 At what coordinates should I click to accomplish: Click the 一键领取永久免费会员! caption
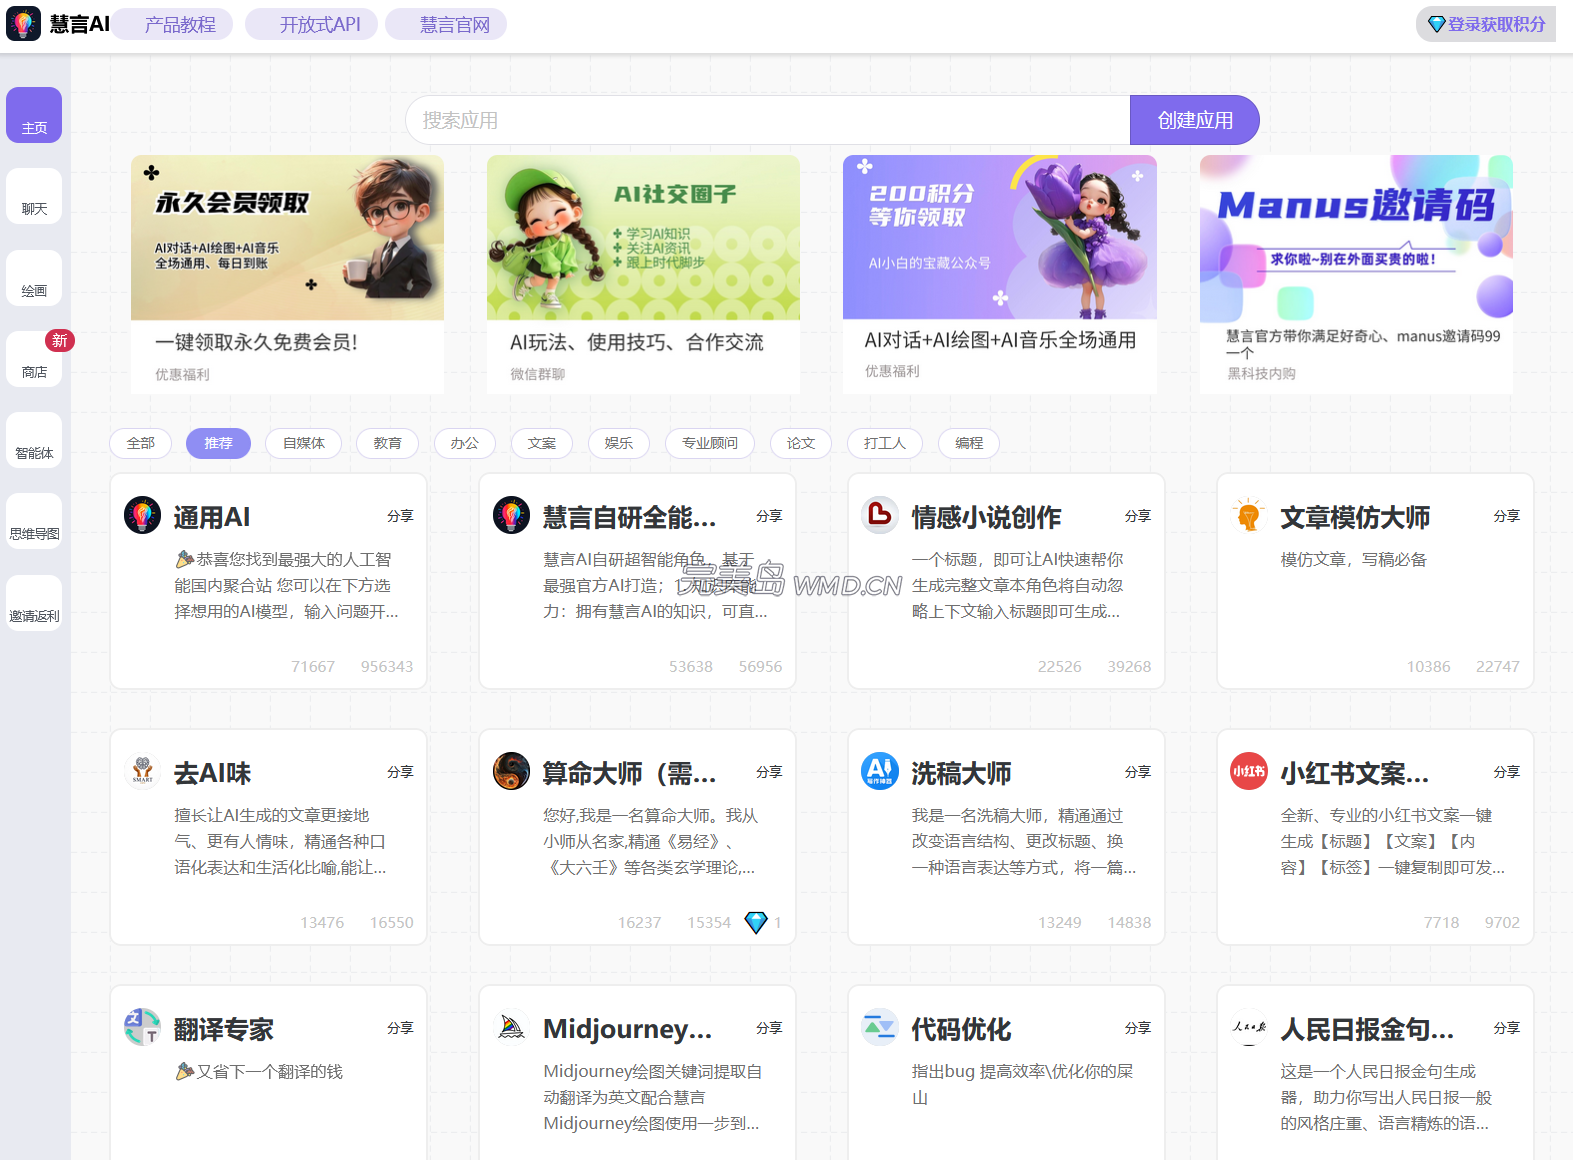(x=256, y=342)
